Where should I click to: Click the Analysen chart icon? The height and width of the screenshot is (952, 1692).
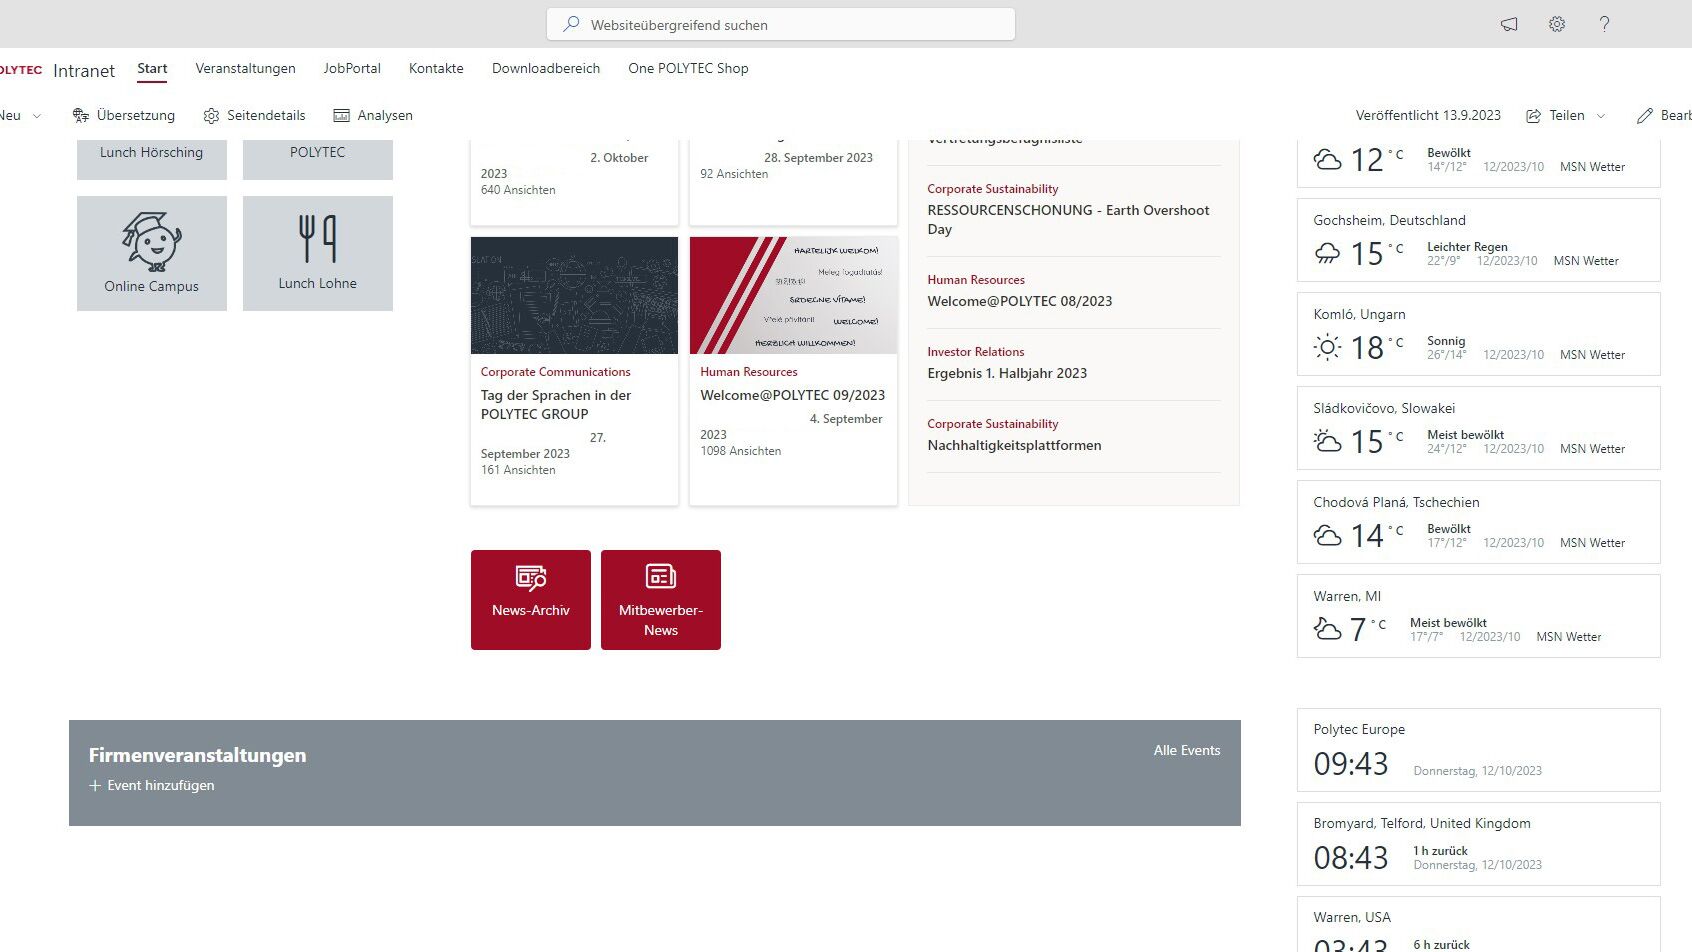(342, 115)
